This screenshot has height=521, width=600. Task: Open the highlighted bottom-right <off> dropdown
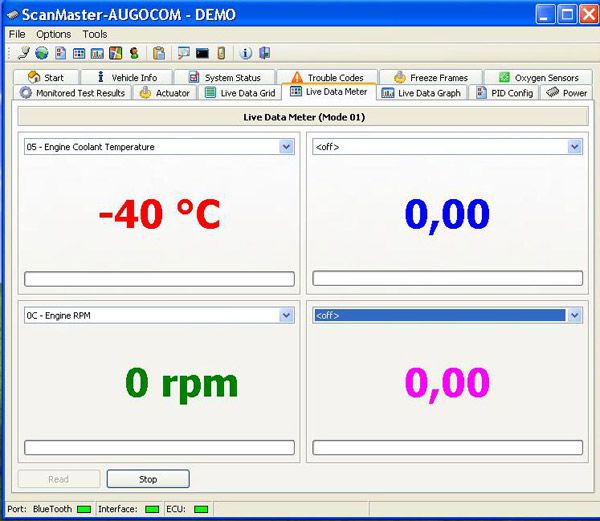[575, 315]
